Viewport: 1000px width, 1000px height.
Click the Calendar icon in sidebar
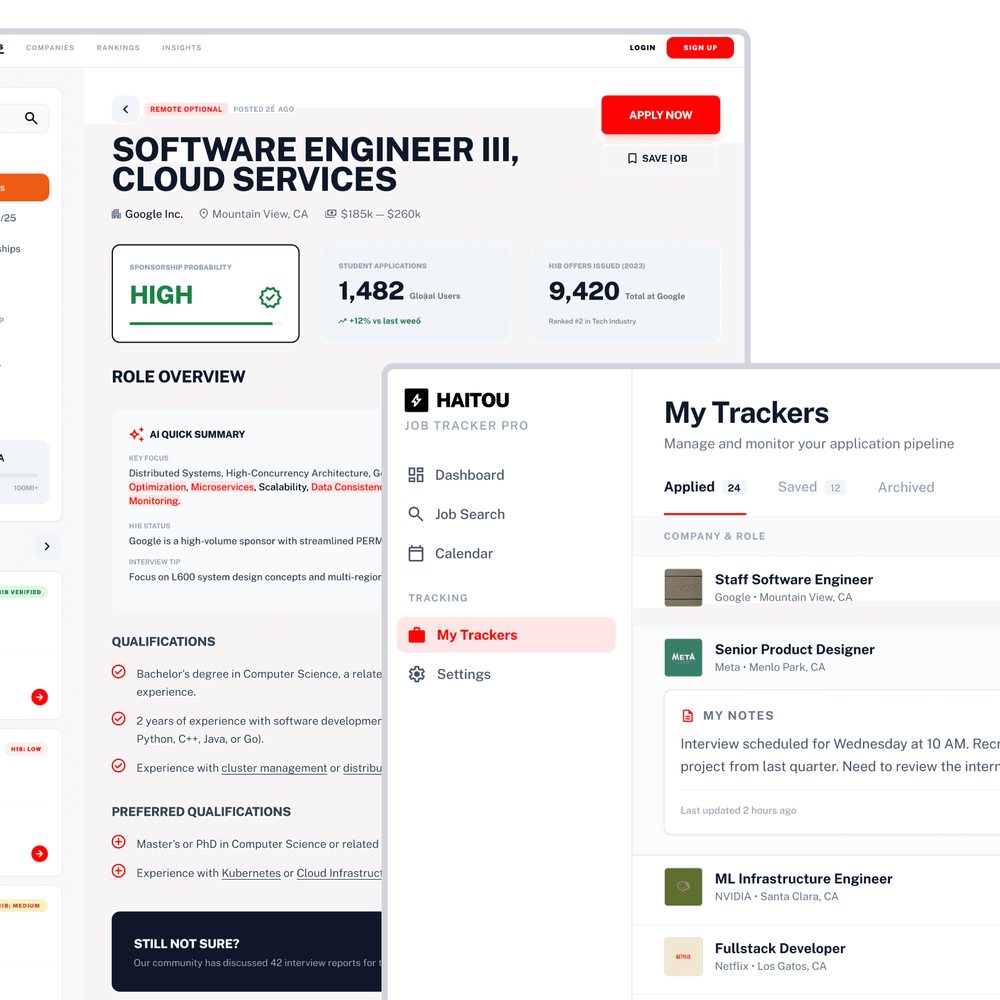(416, 553)
